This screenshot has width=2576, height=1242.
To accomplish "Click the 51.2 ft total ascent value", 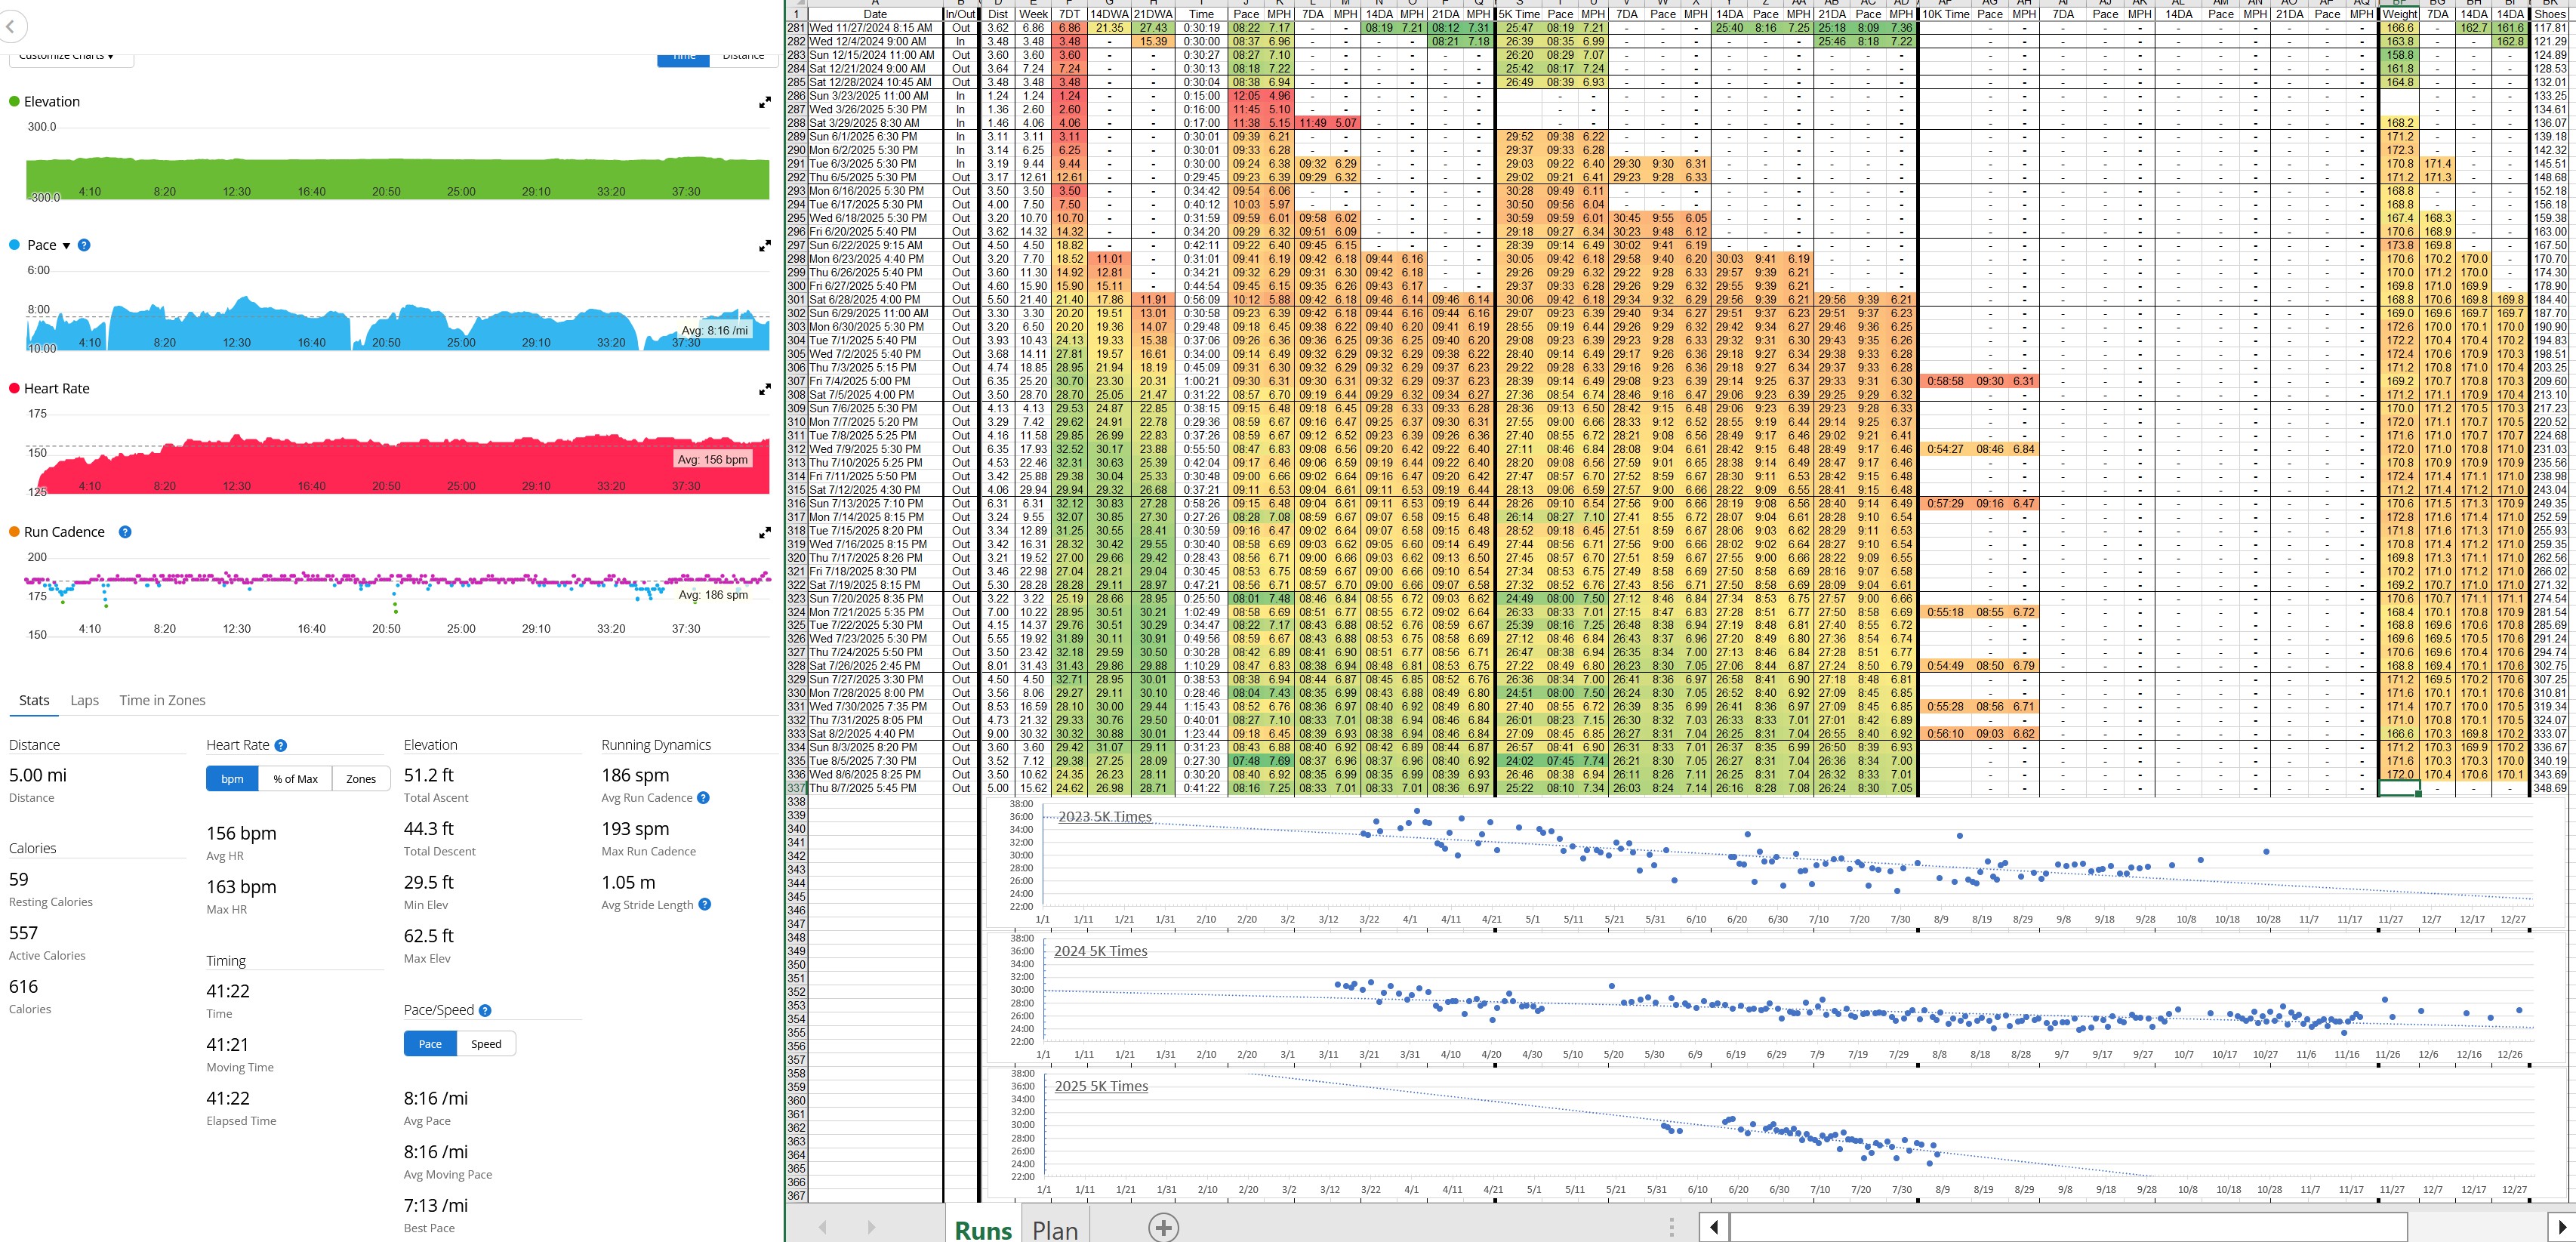I will [x=429, y=776].
